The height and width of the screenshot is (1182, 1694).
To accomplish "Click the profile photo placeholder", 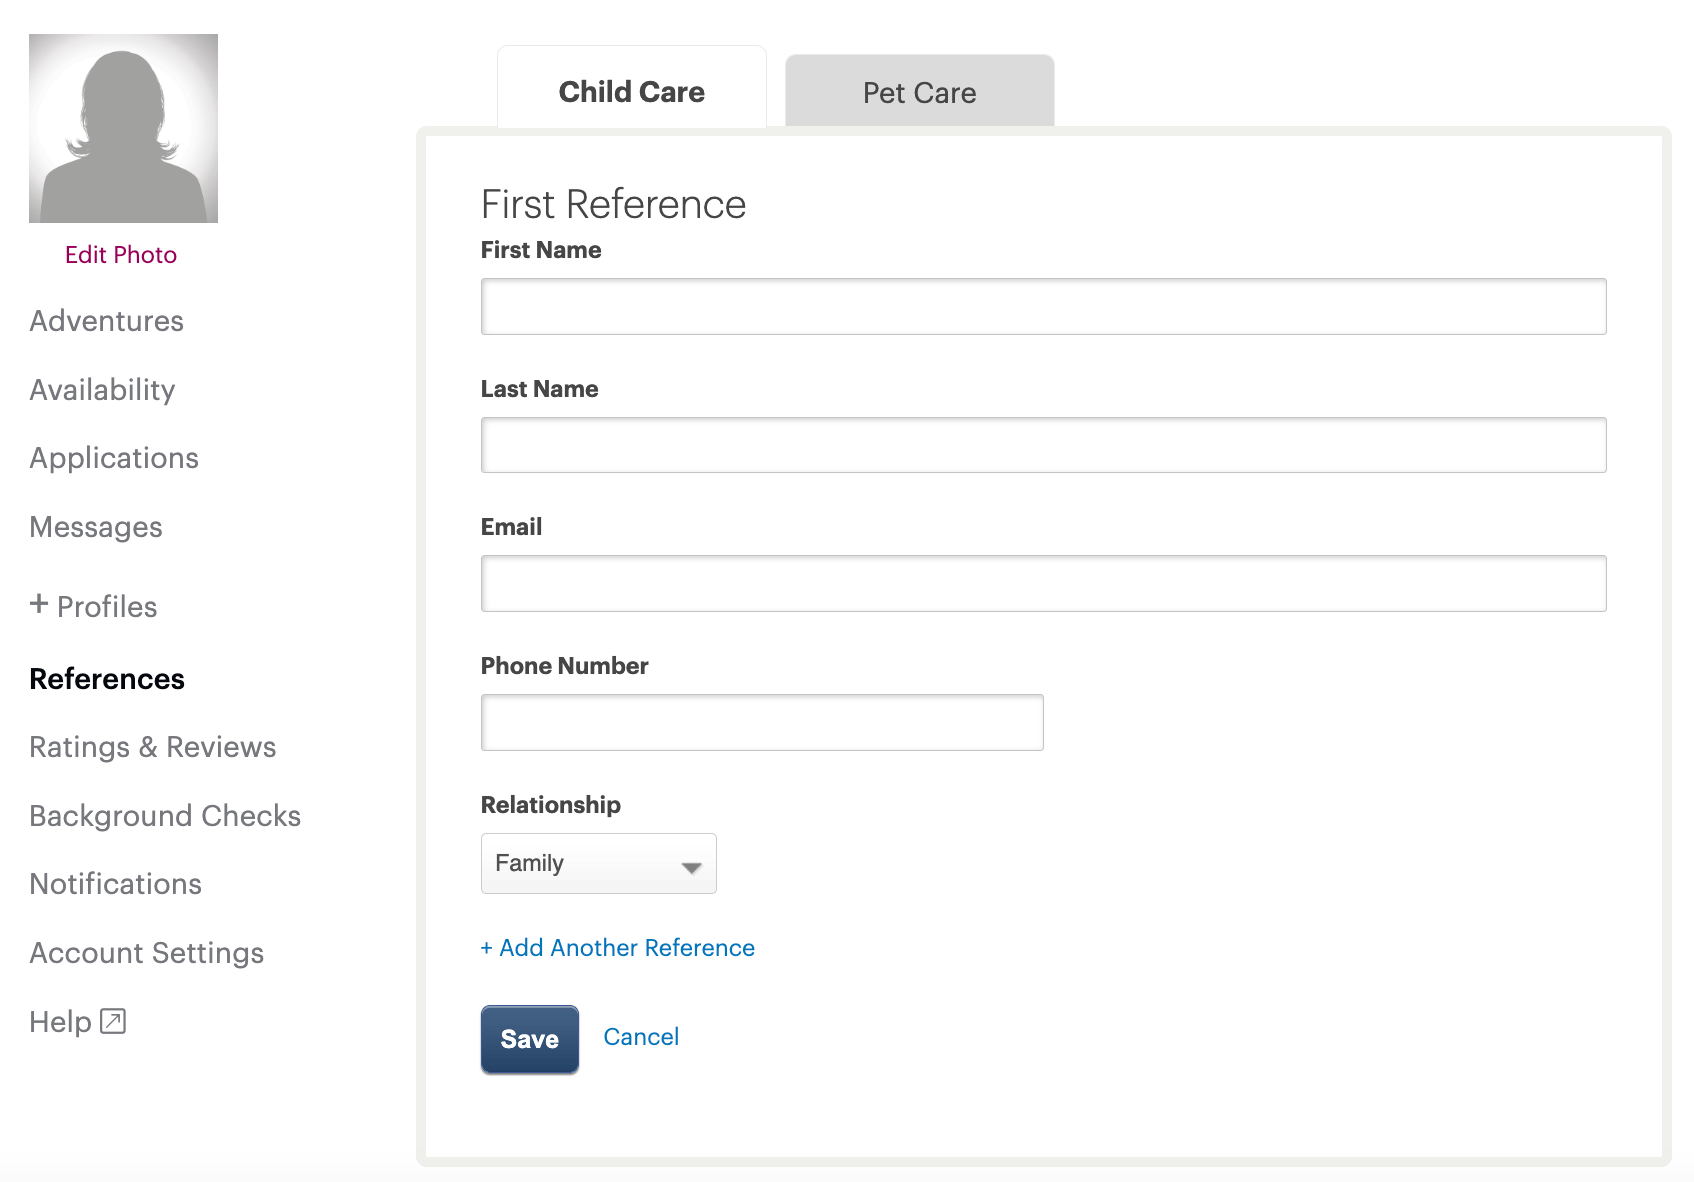I will pyautogui.click(x=123, y=128).
